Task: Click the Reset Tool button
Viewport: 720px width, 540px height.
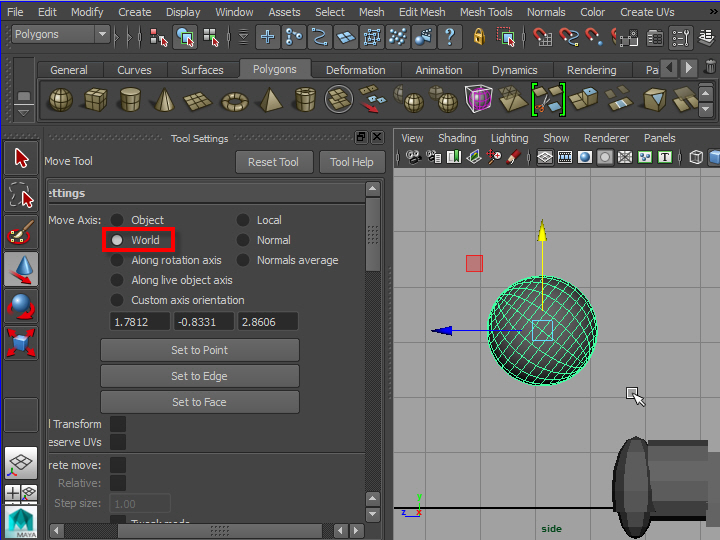Action: 274,162
